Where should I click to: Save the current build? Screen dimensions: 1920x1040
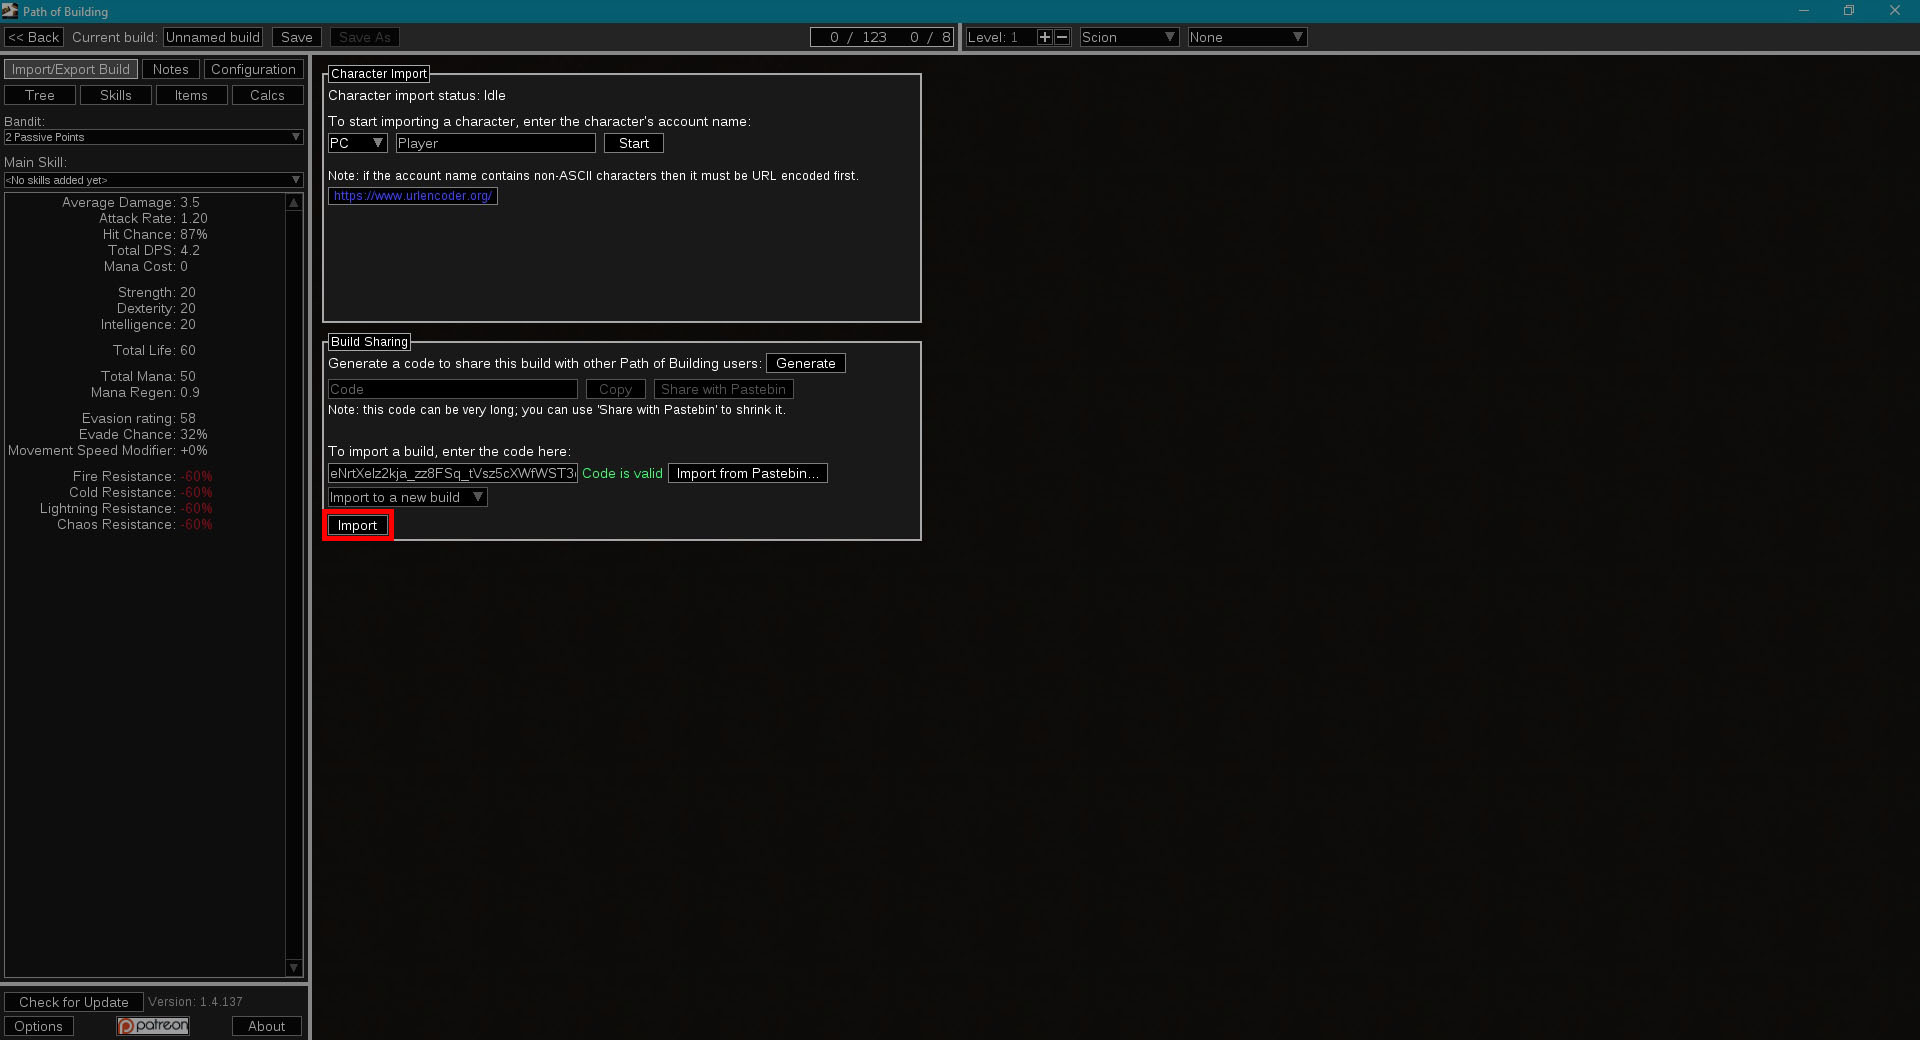[297, 37]
